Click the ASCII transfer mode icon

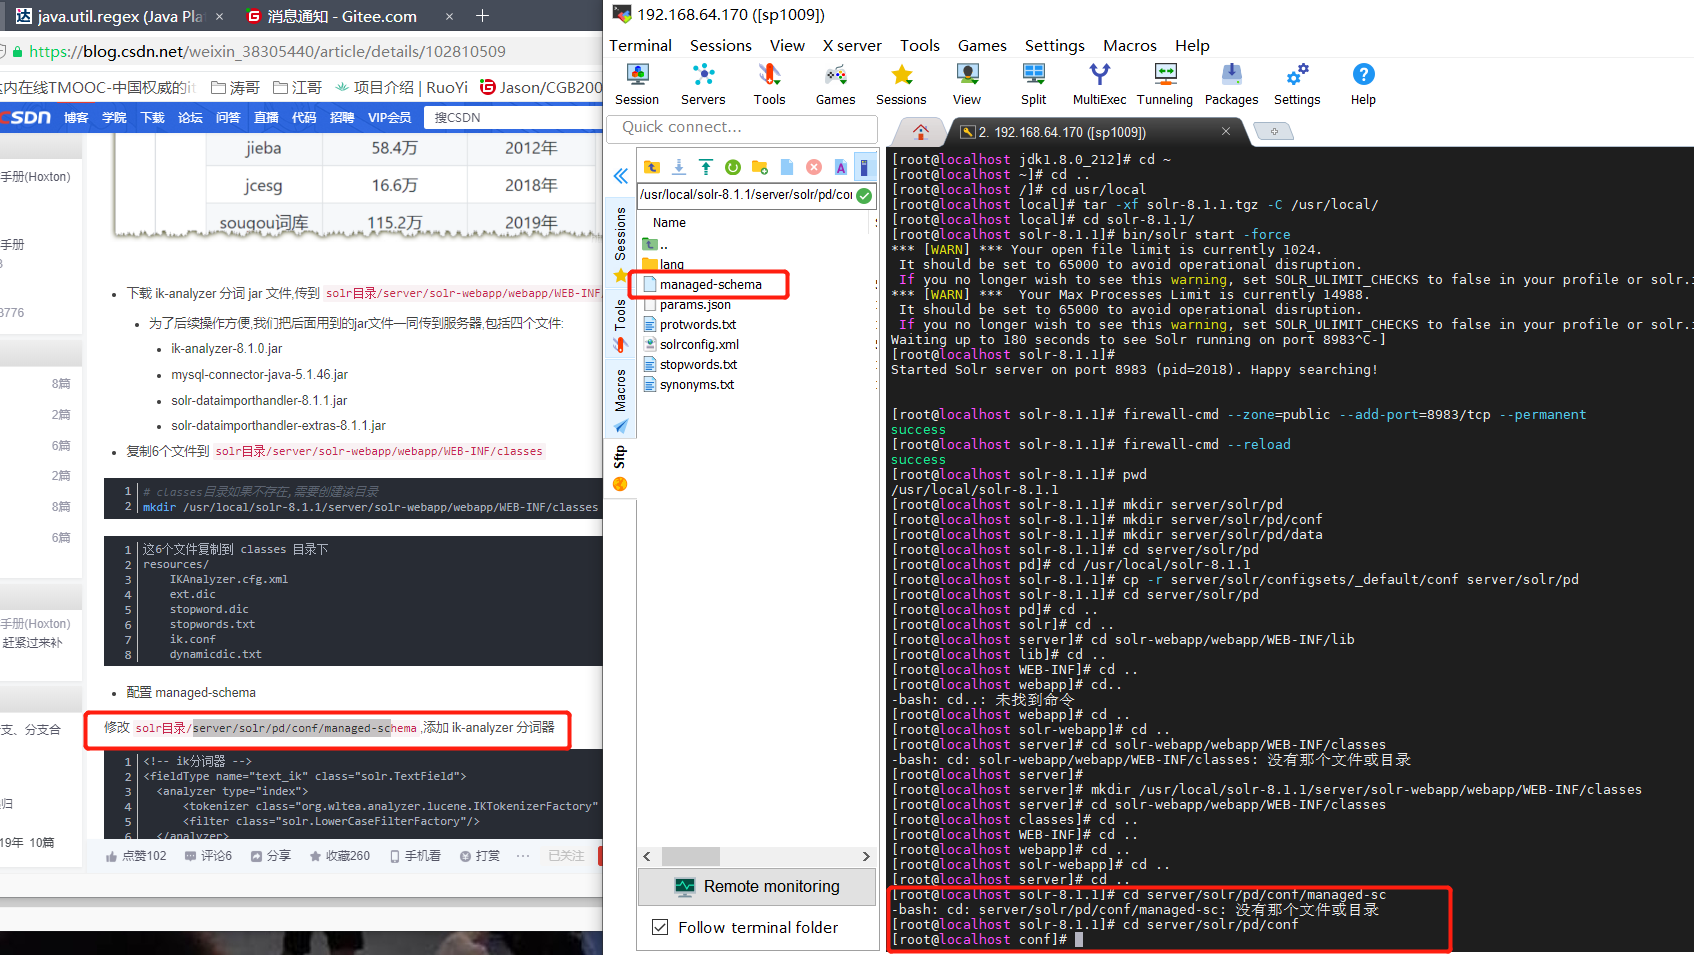tap(841, 167)
